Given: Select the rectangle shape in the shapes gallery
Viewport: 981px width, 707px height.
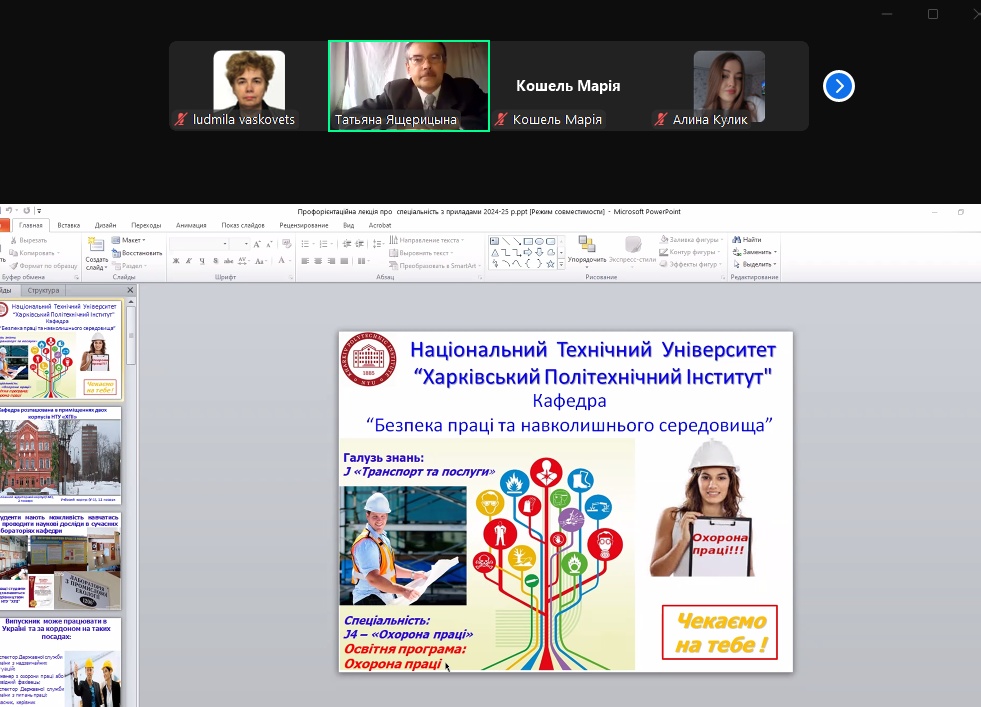Looking at the screenshot, I should point(528,241).
